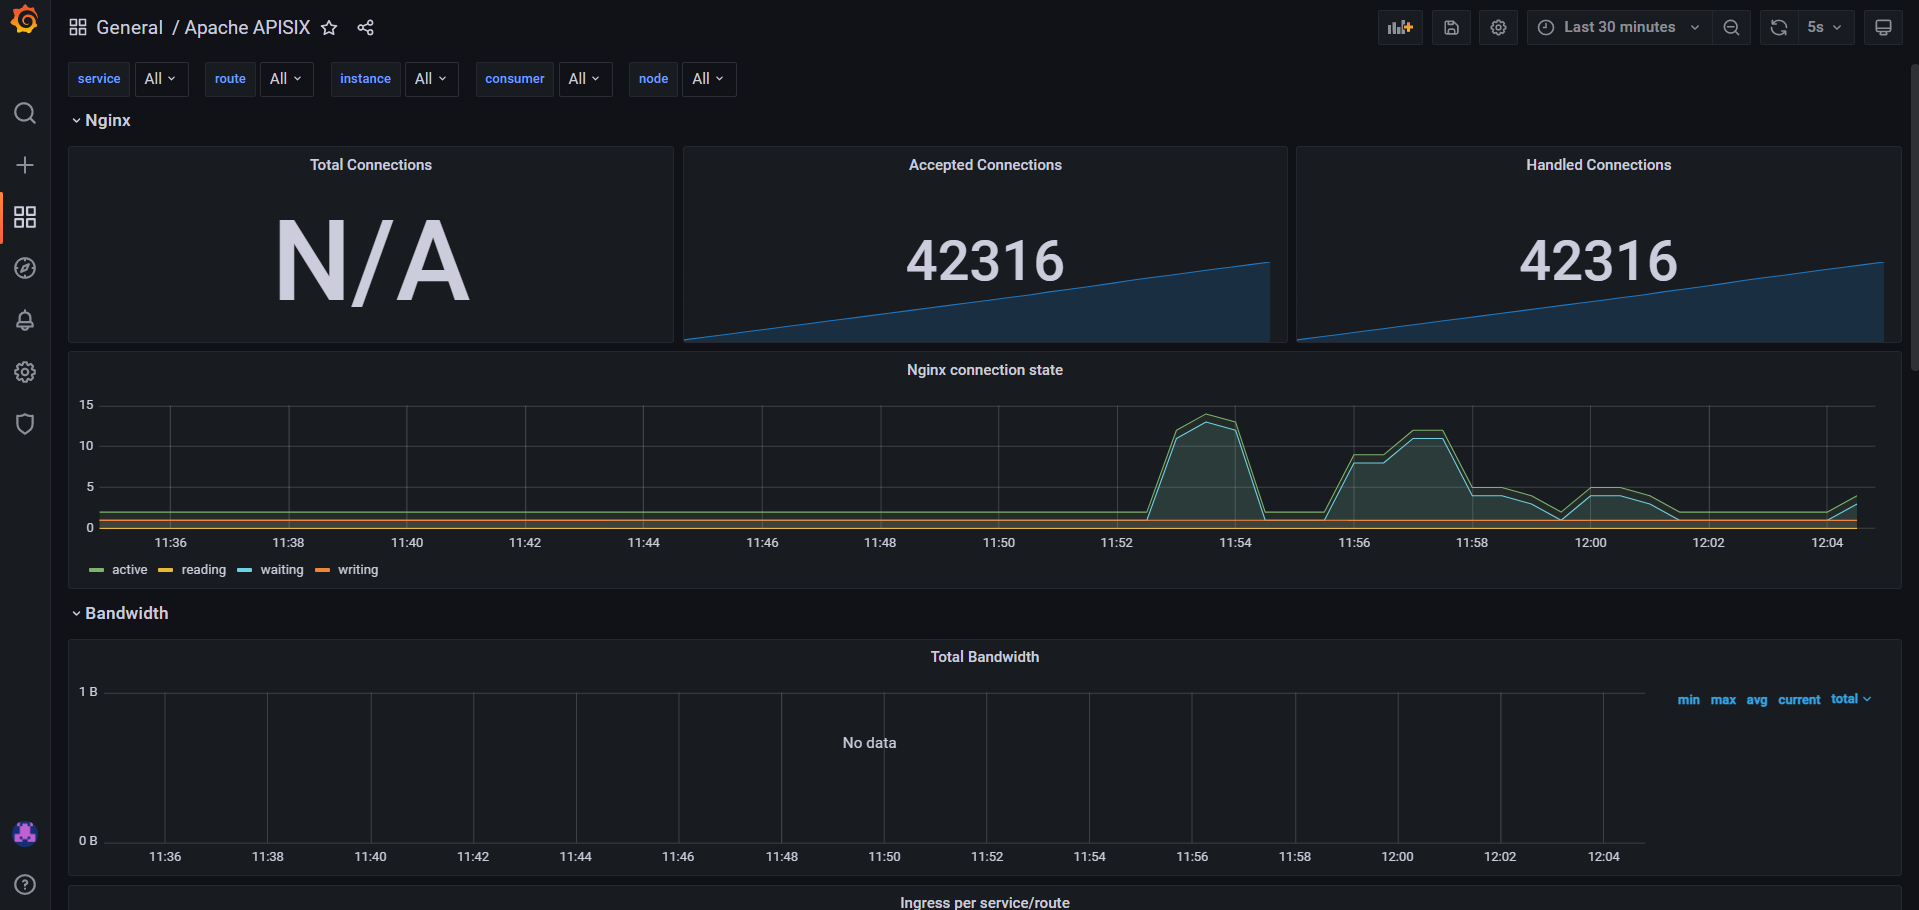
Task: Add a new panel via toolbar icon
Action: pyautogui.click(x=1400, y=28)
